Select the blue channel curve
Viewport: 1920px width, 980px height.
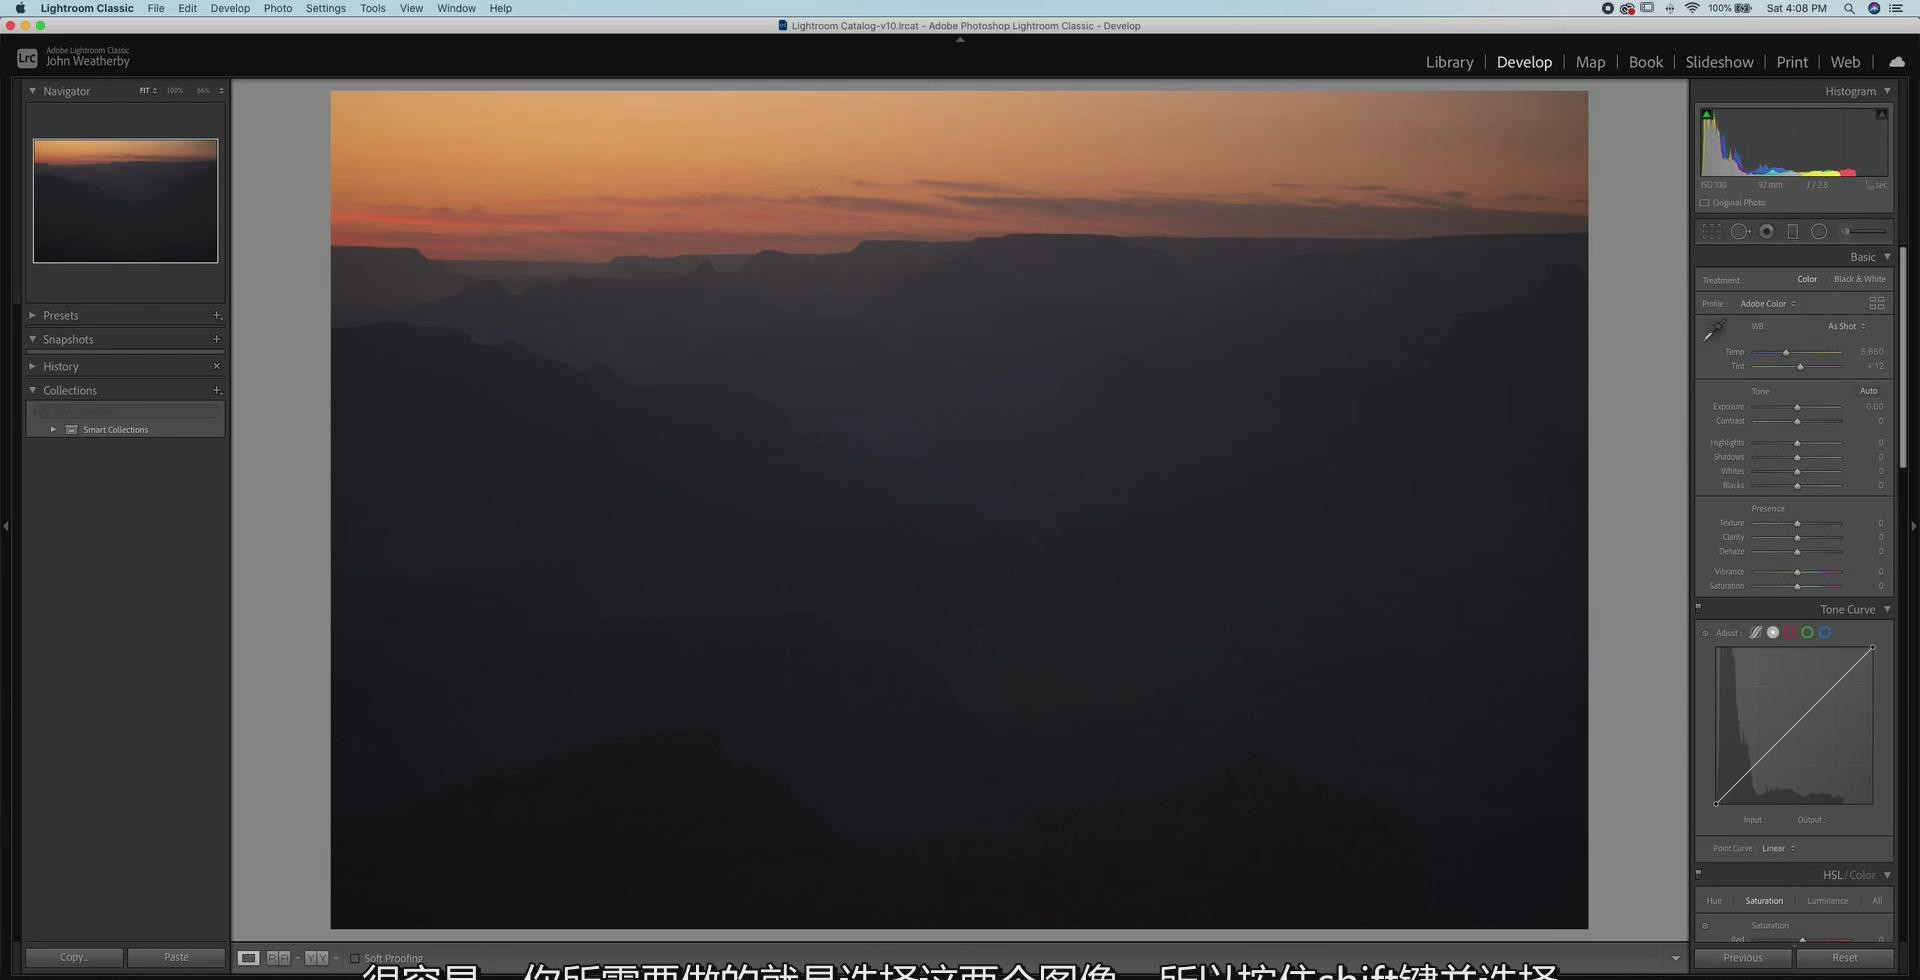pyautogui.click(x=1825, y=633)
